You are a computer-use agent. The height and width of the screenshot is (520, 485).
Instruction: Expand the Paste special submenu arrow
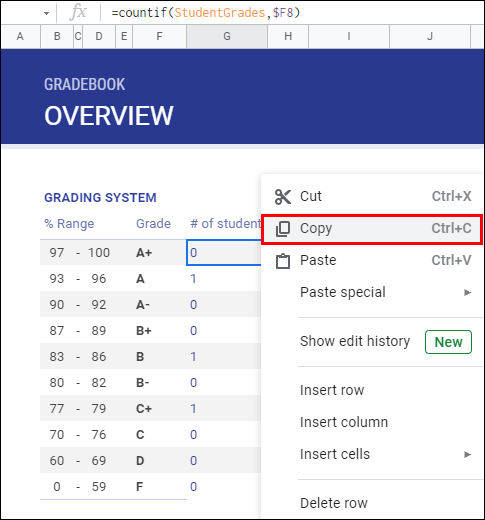(x=468, y=292)
